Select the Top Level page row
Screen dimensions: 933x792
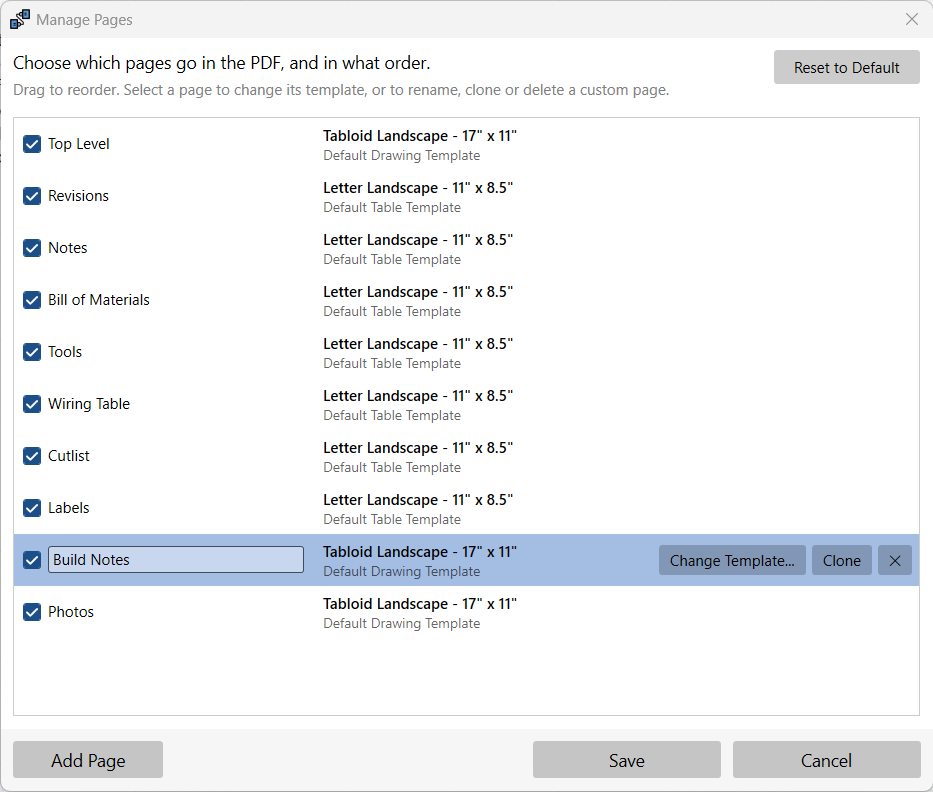pos(466,144)
